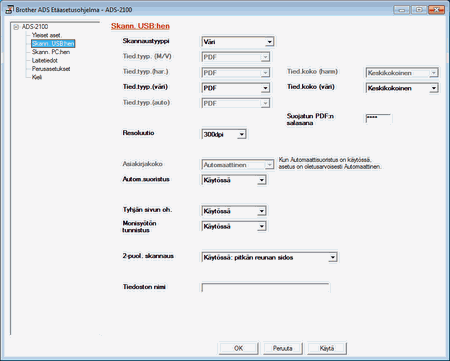Select ADS-2100 root tree item
The height and width of the screenshot is (361, 450).
(35, 27)
